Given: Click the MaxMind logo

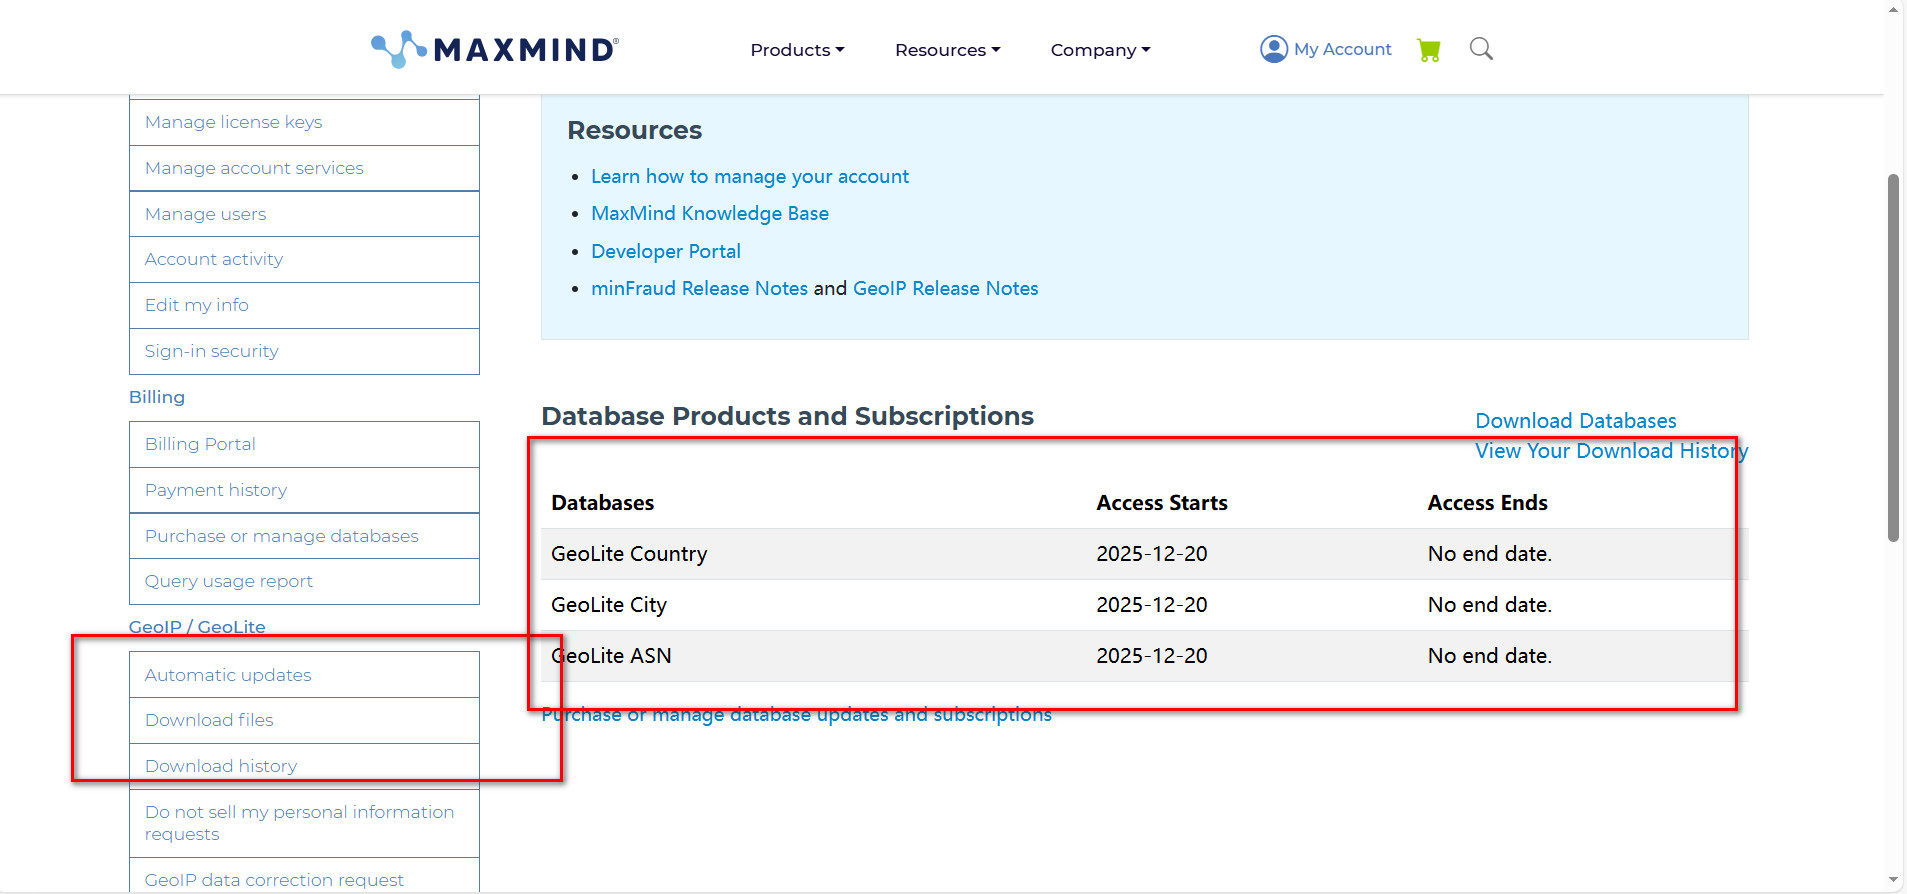Looking at the screenshot, I should [495, 49].
